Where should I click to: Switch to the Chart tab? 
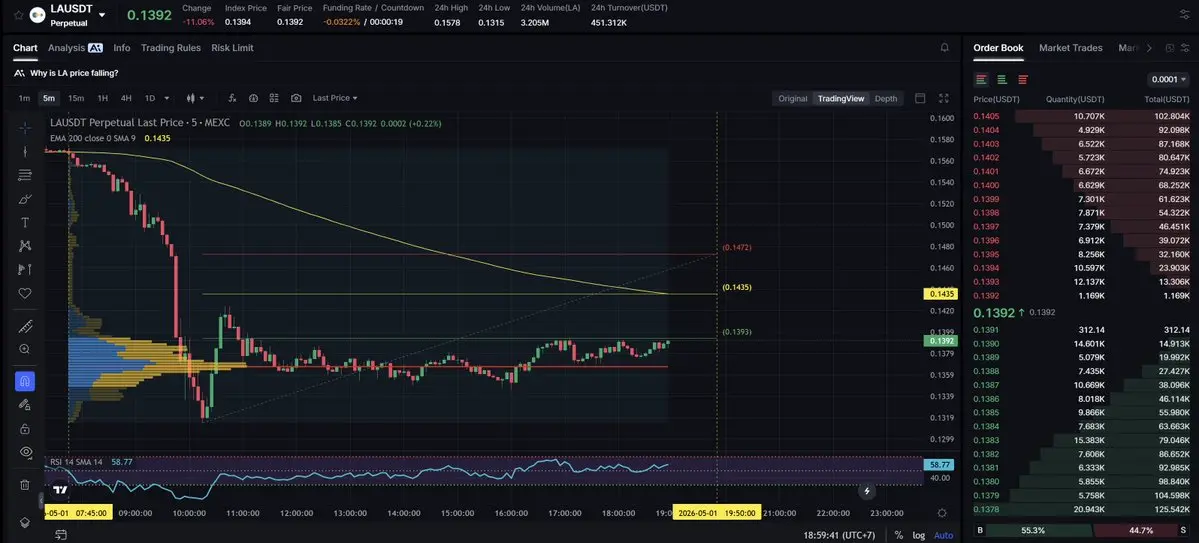(x=25, y=47)
